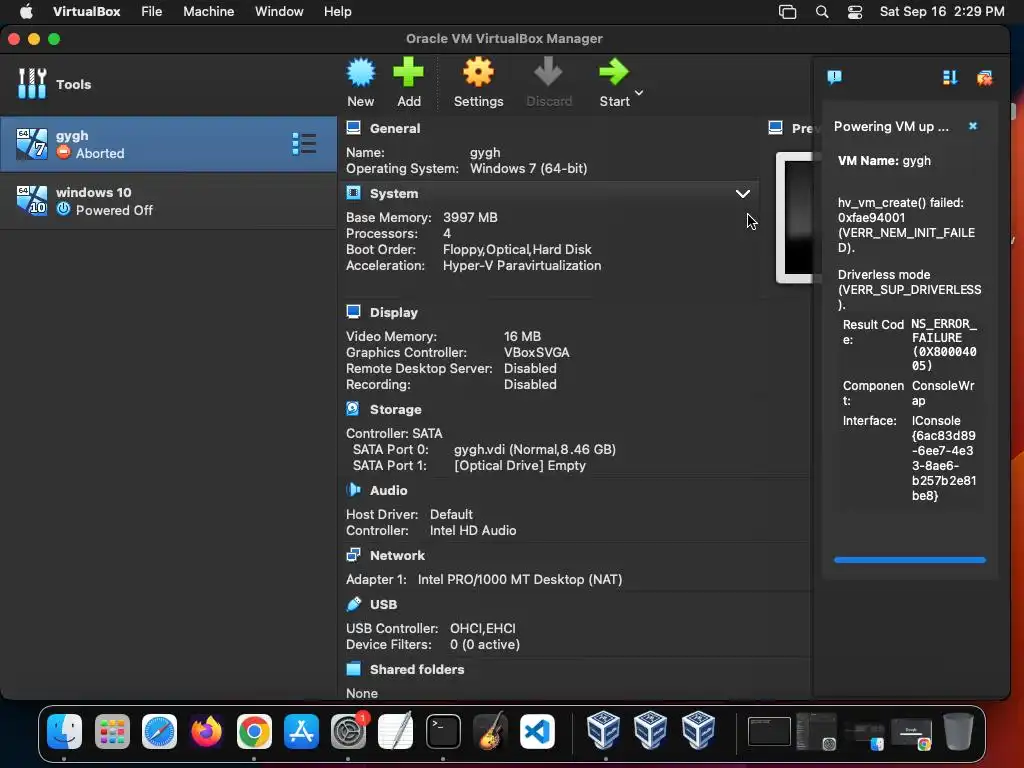This screenshot has height=768, width=1024.
Task: Click the Shared folders icon
Action: point(353,669)
